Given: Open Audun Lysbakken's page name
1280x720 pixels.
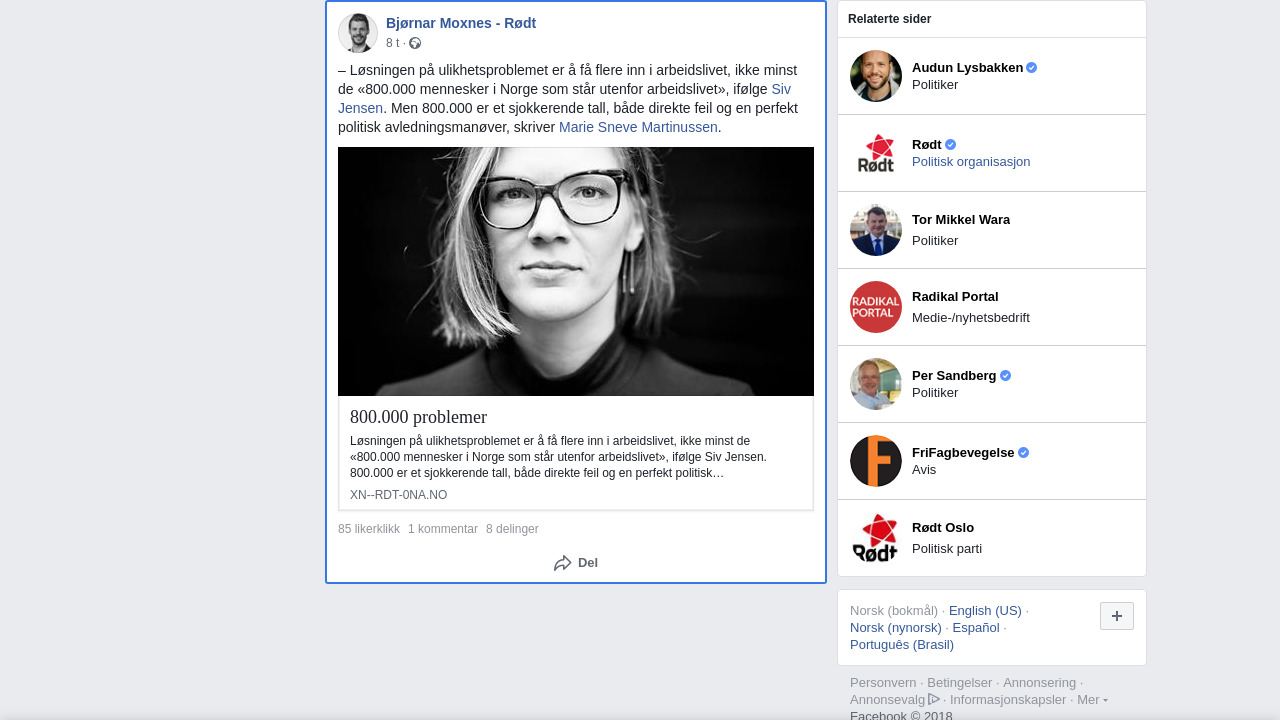Looking at the screenshot, I should click(967, 68).
